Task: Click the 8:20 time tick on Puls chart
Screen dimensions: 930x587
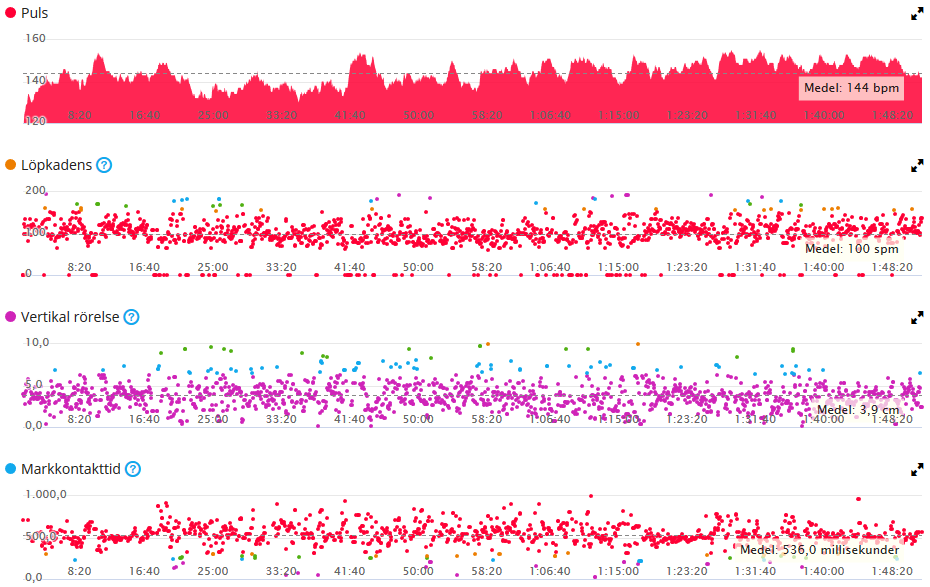Action: pyautogui.click(x=79, y=115)
